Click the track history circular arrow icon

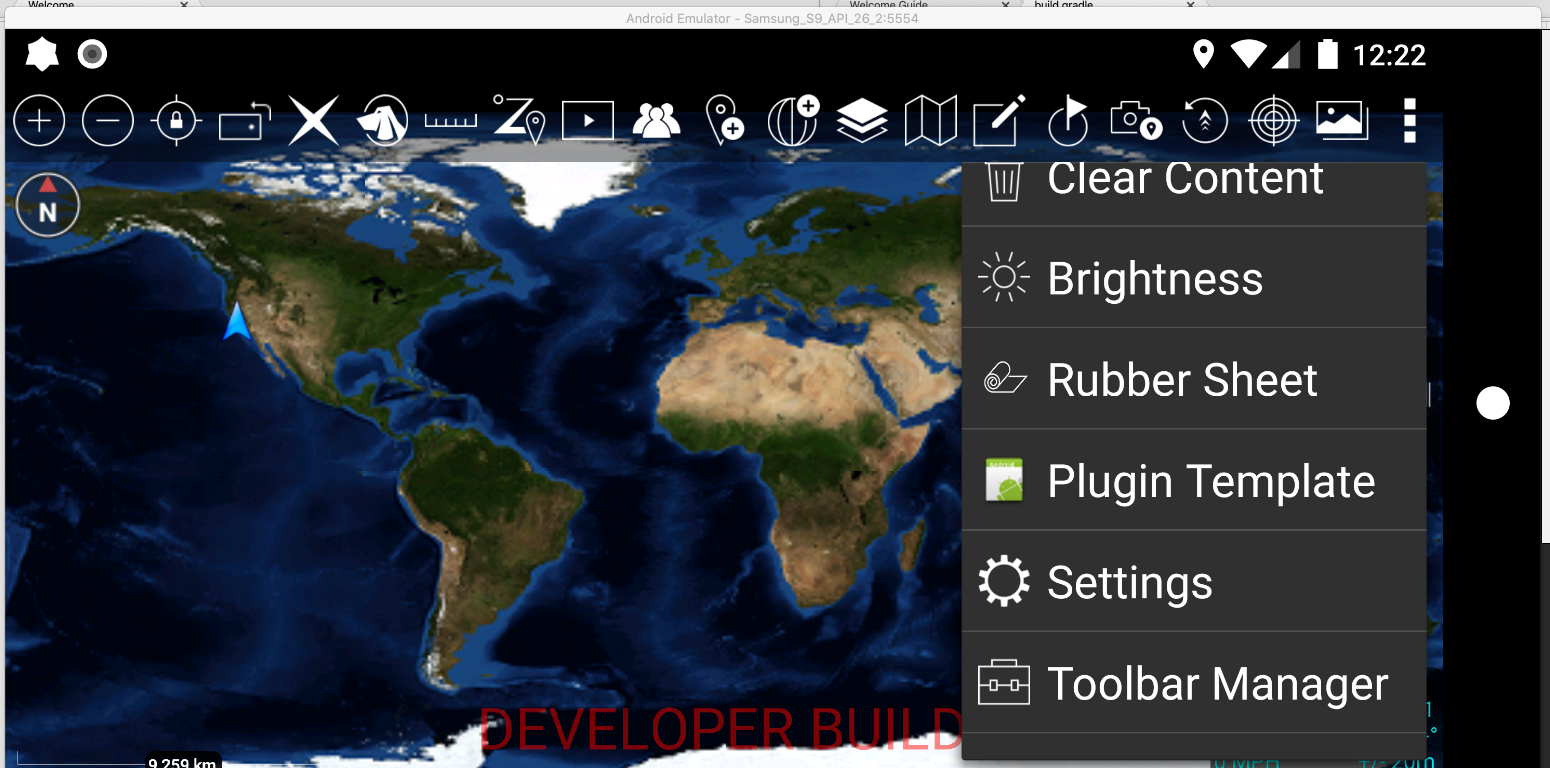tap(1205, 121)
